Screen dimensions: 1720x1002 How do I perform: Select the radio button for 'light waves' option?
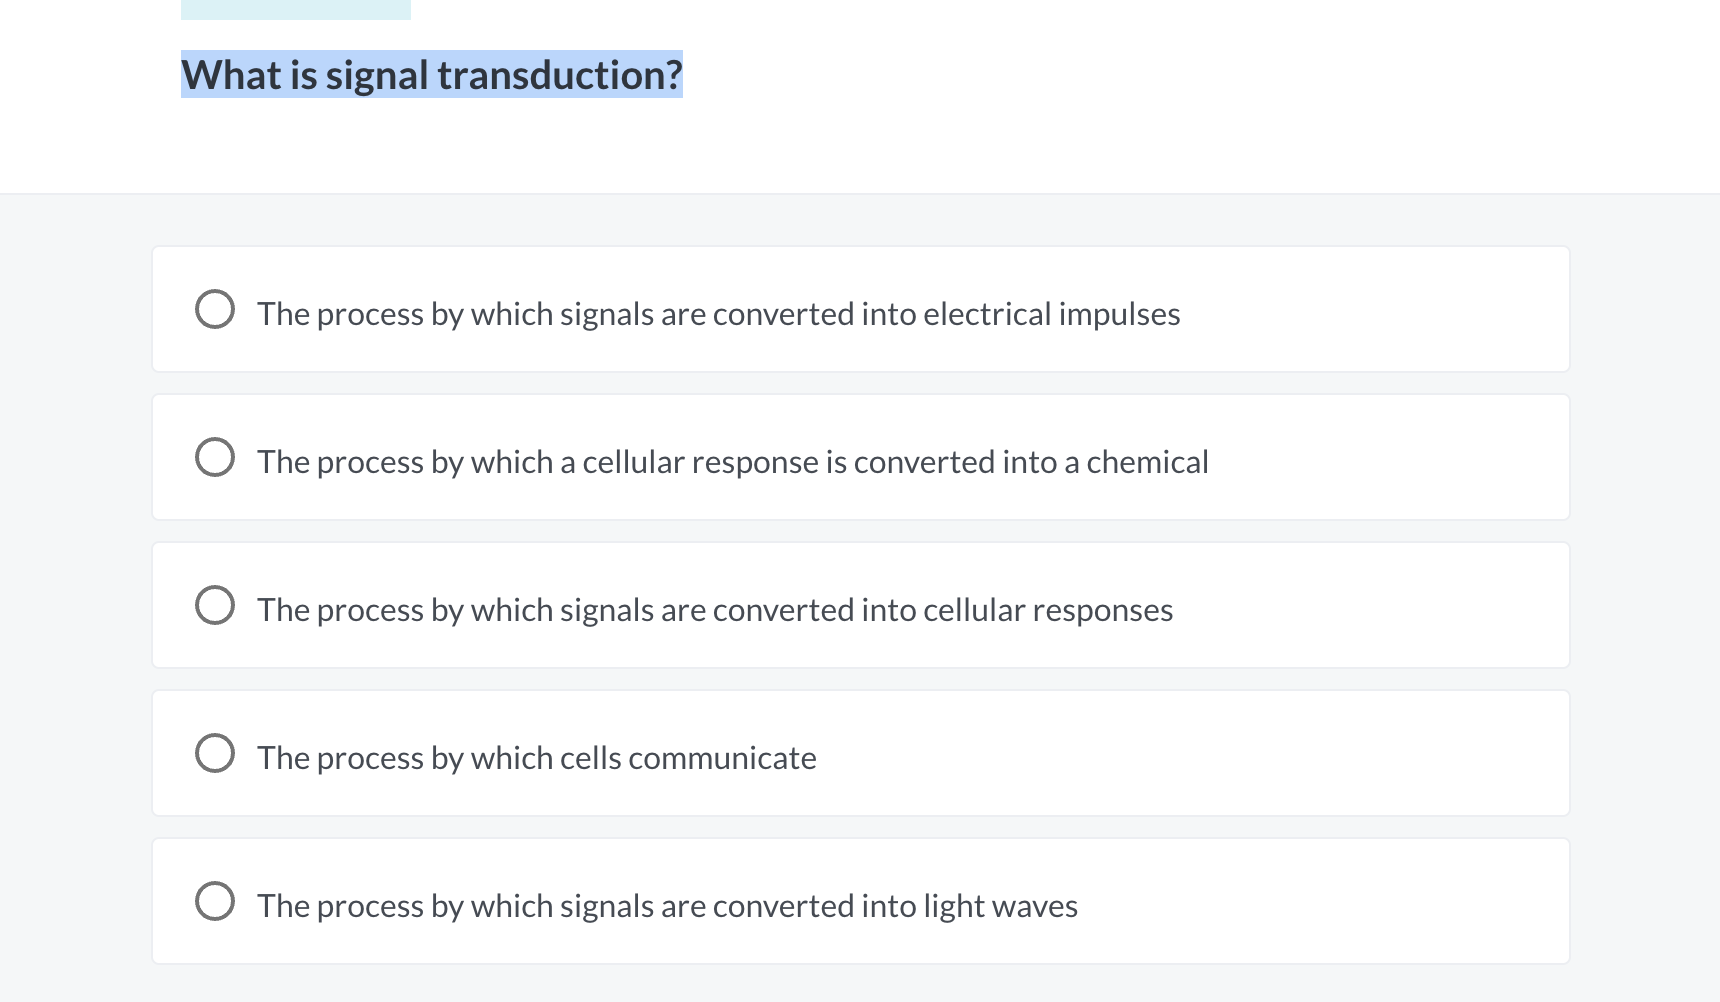[x=215, y=901]
